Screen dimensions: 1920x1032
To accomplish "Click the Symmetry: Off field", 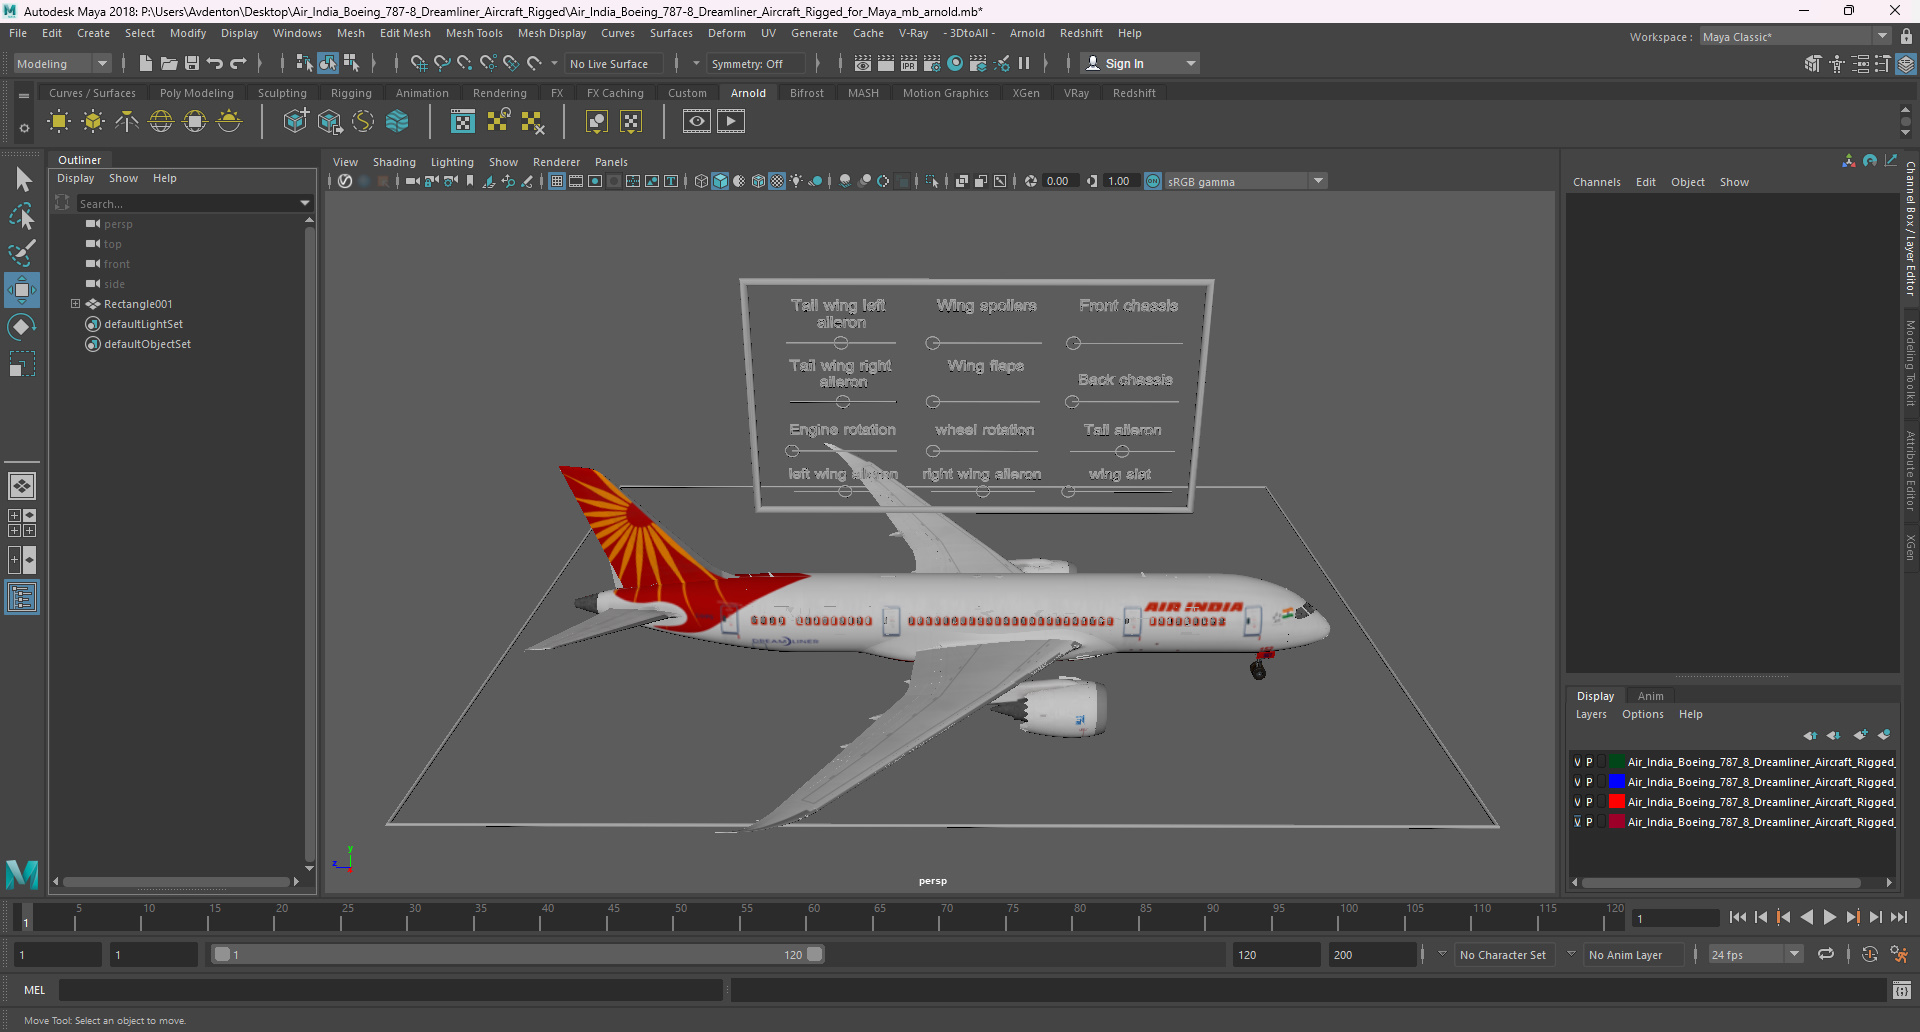I will [755, 63].
